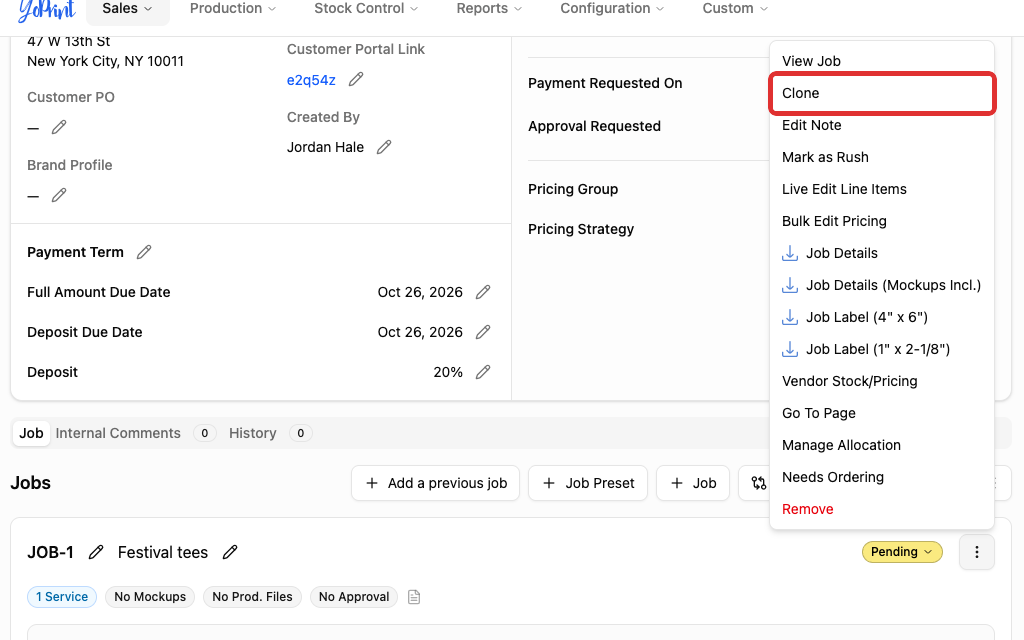This screenshot has height=640, width=1024.
Task: Switch to the Internal Comments tab
Action: (x=135, y=433)
